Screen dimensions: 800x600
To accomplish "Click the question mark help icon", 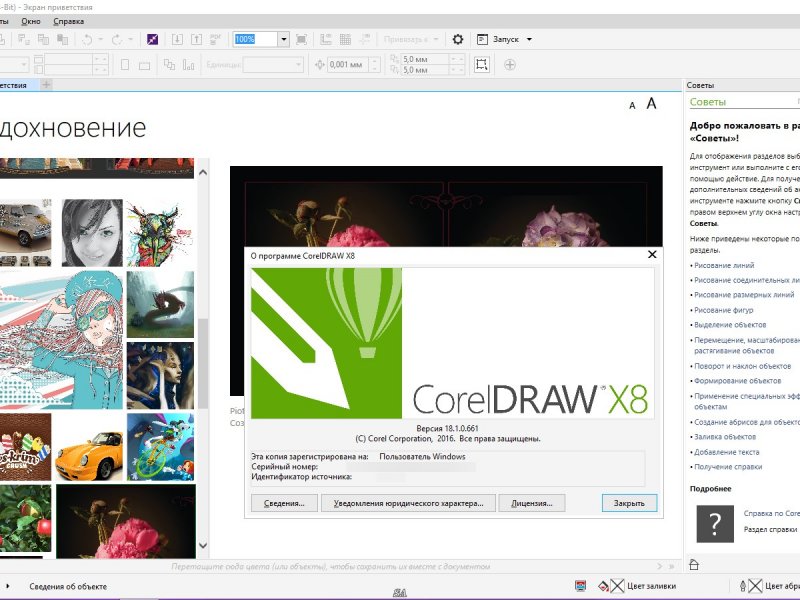I will (x=715, y=524).
